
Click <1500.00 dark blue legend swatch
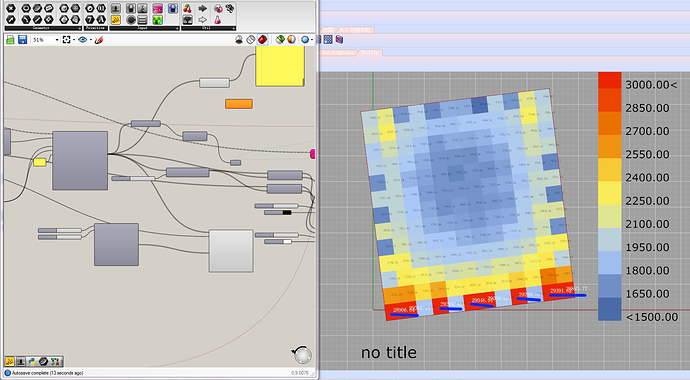(609, 309)
